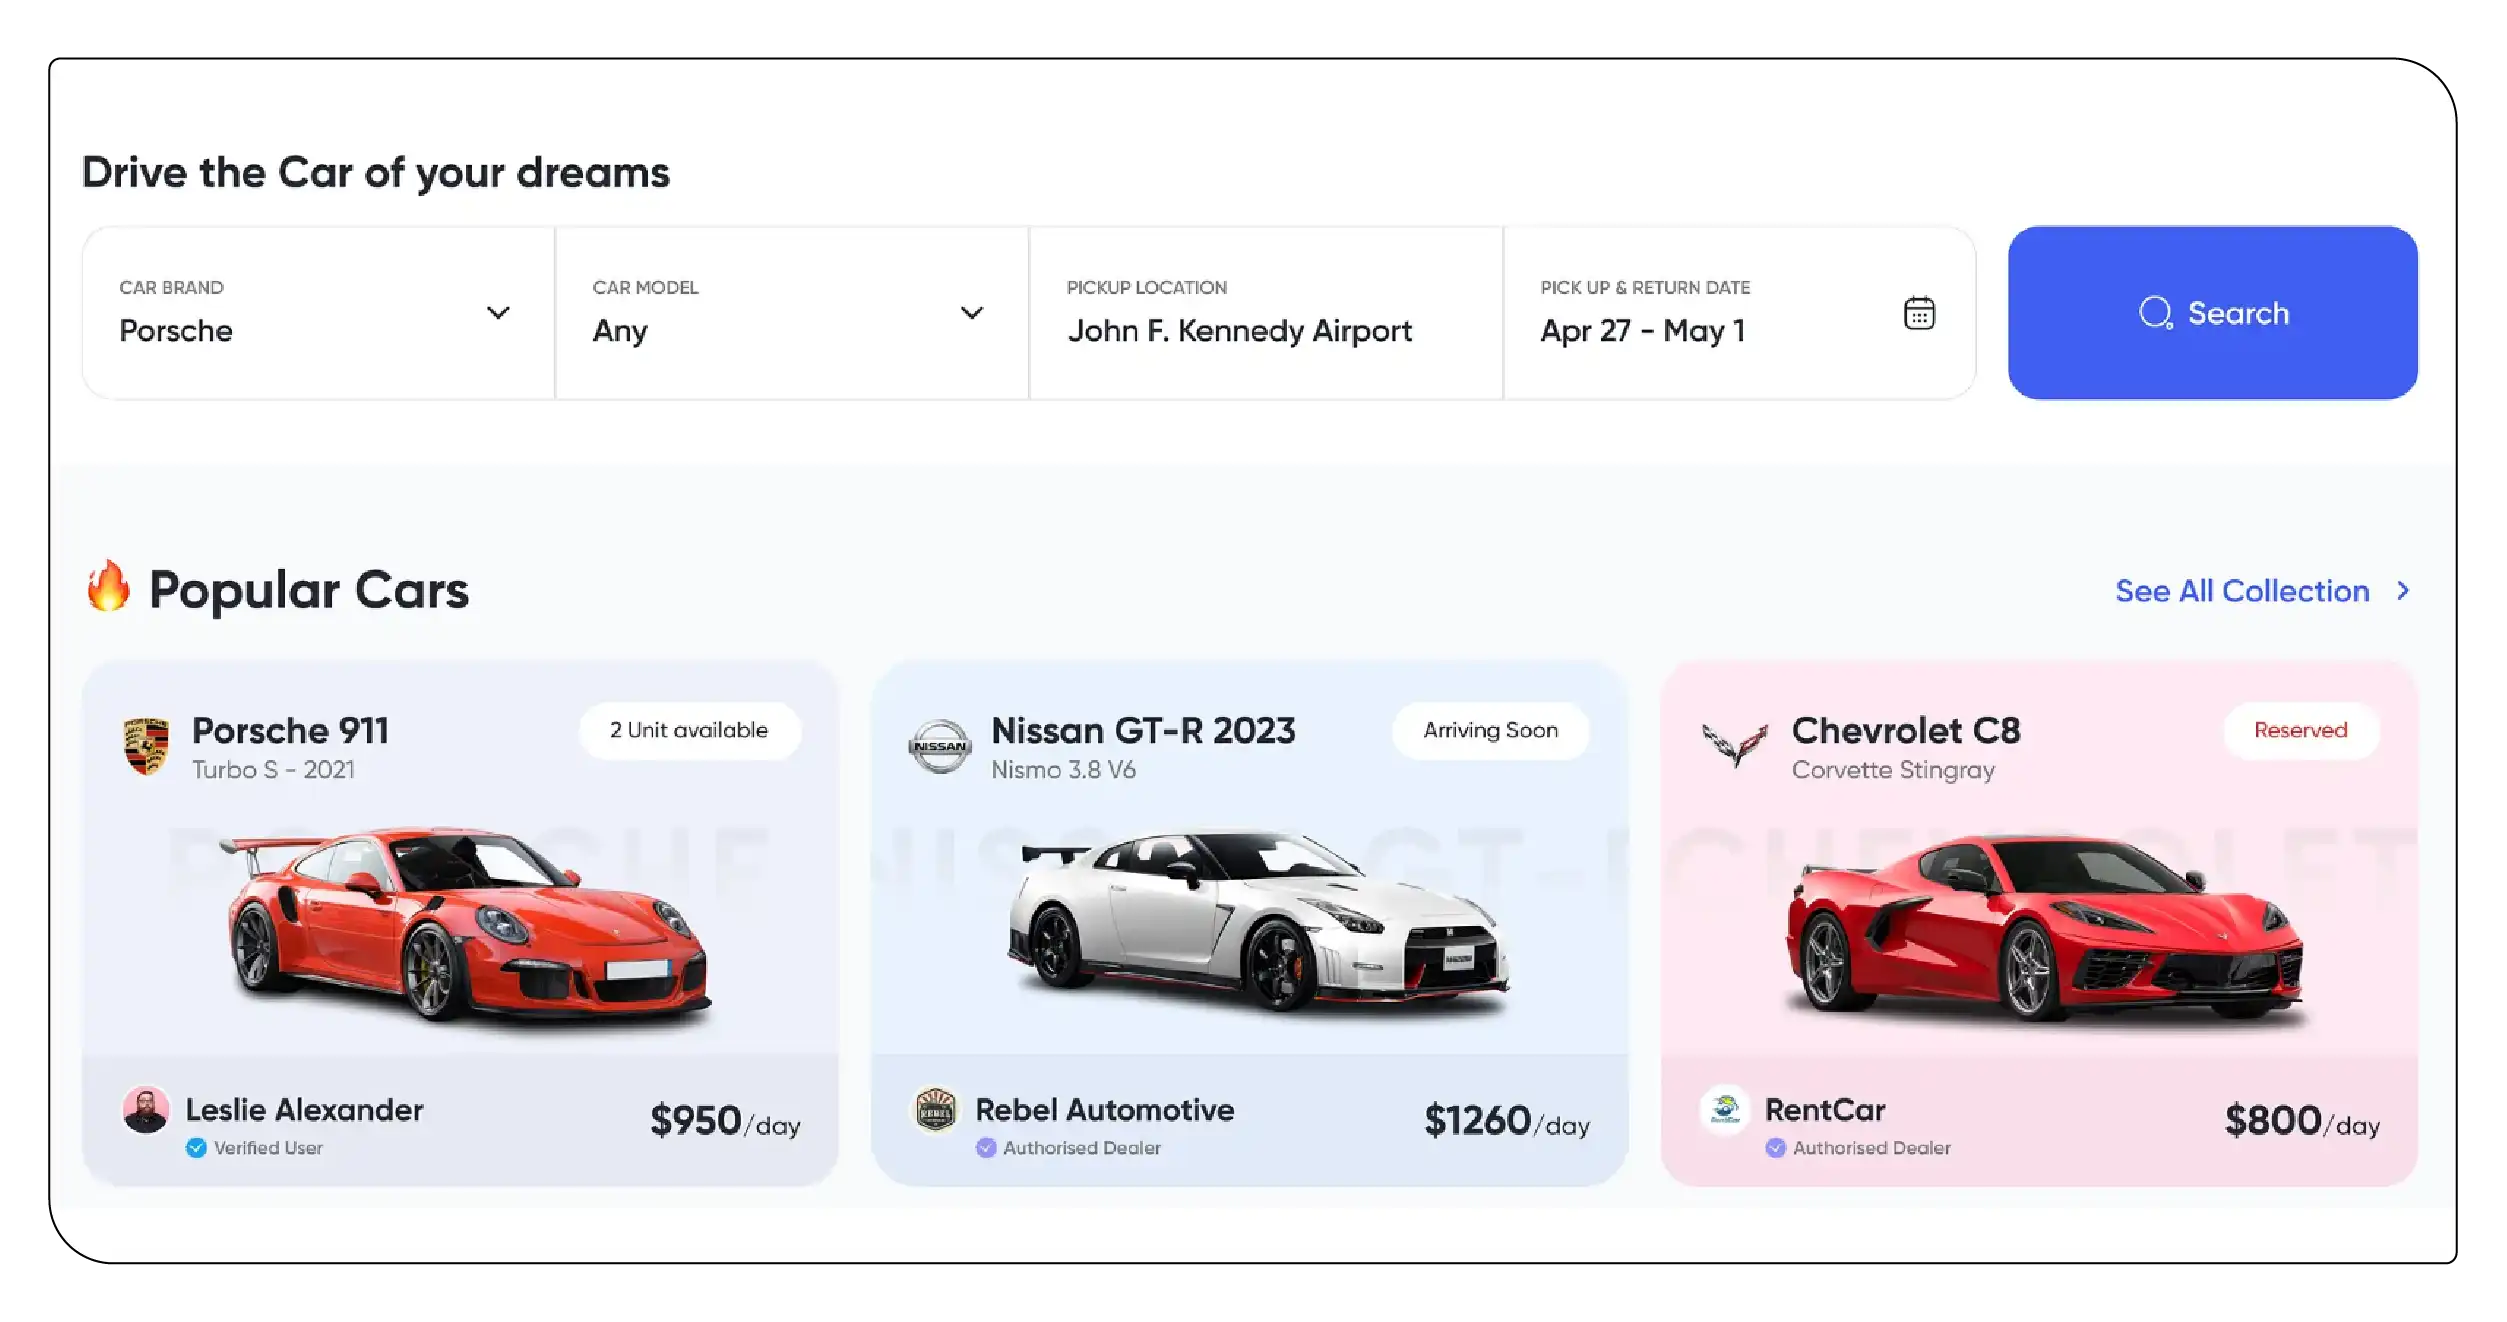Click the fire emoji beside Popular Cars
The image size is (2507, 1322).
click(x=108, y=587)
